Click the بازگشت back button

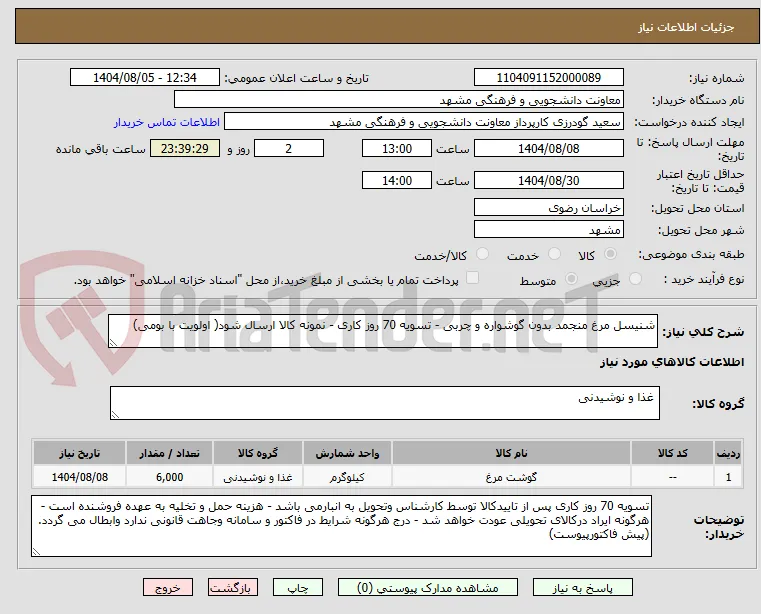(233, 587)
